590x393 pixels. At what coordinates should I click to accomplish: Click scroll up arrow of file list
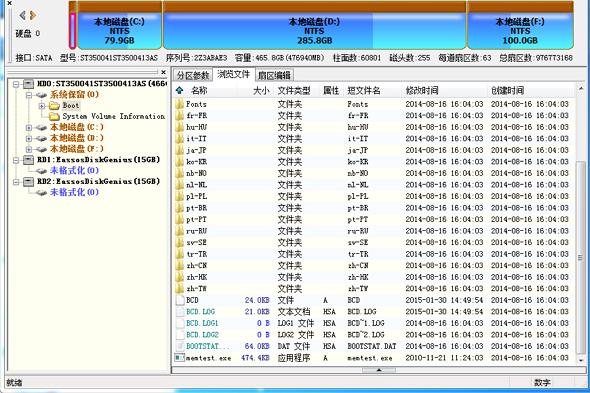click(x=581, y=88)
